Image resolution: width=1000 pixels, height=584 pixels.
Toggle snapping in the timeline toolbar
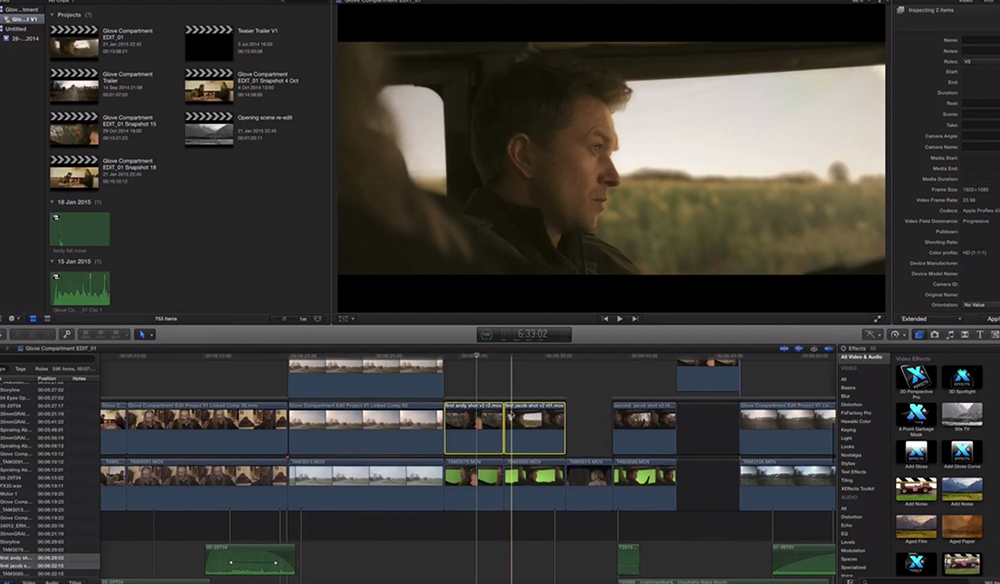click(826, 348)
